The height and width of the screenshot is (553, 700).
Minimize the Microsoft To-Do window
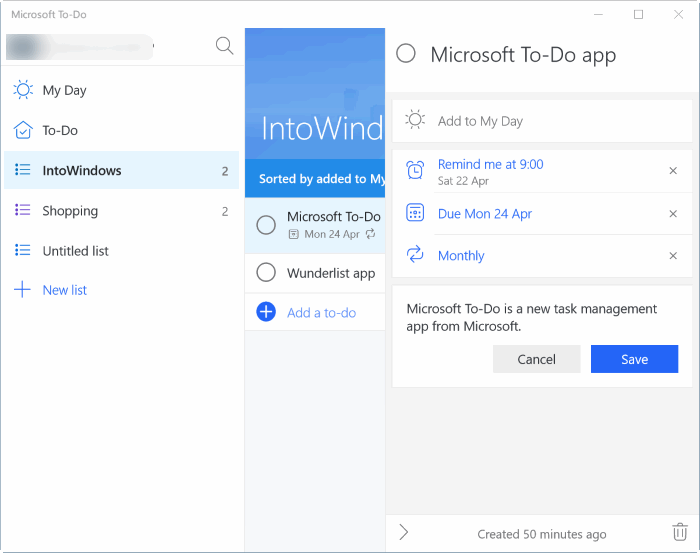(x=598, y=15)
